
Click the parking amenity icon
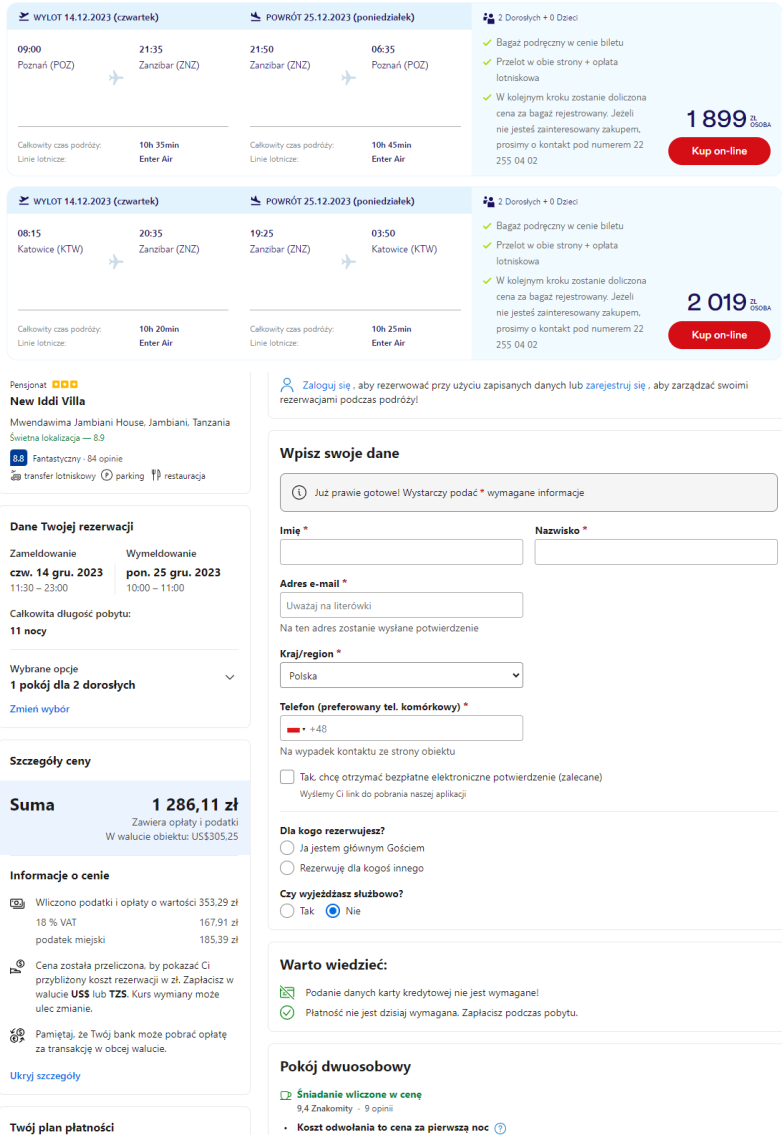106,476
